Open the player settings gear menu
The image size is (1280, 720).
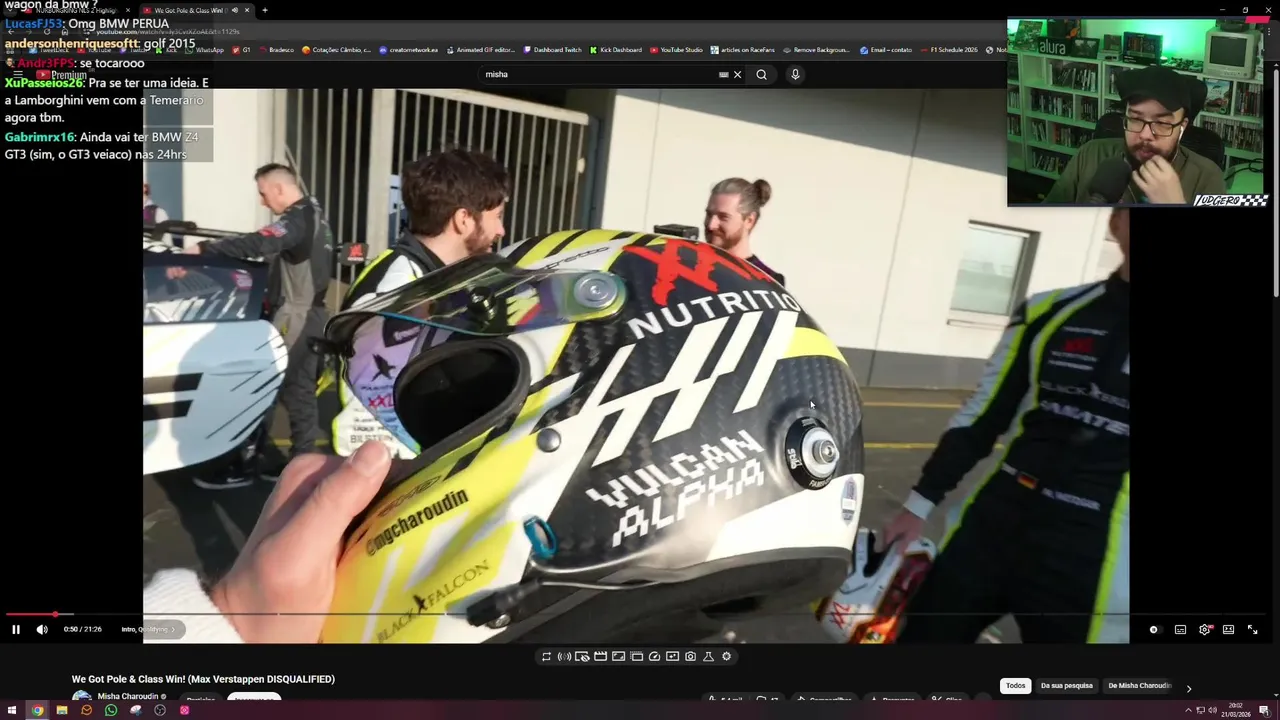(x=1205, y=630)
